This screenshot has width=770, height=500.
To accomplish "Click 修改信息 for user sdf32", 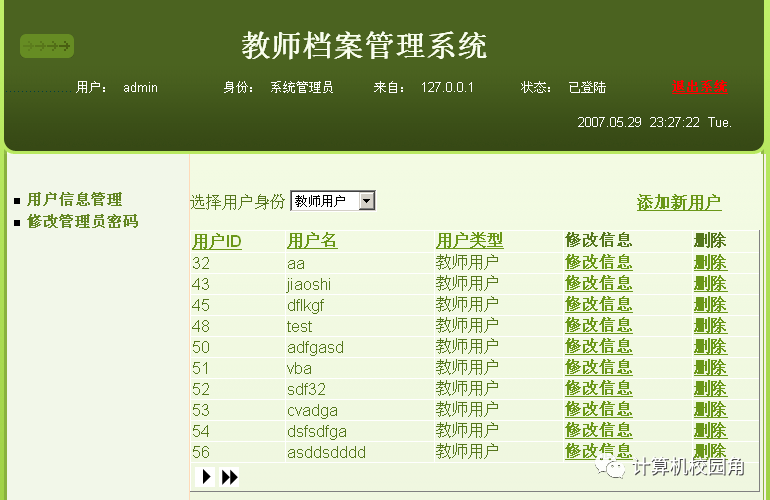I will point(599,389).
